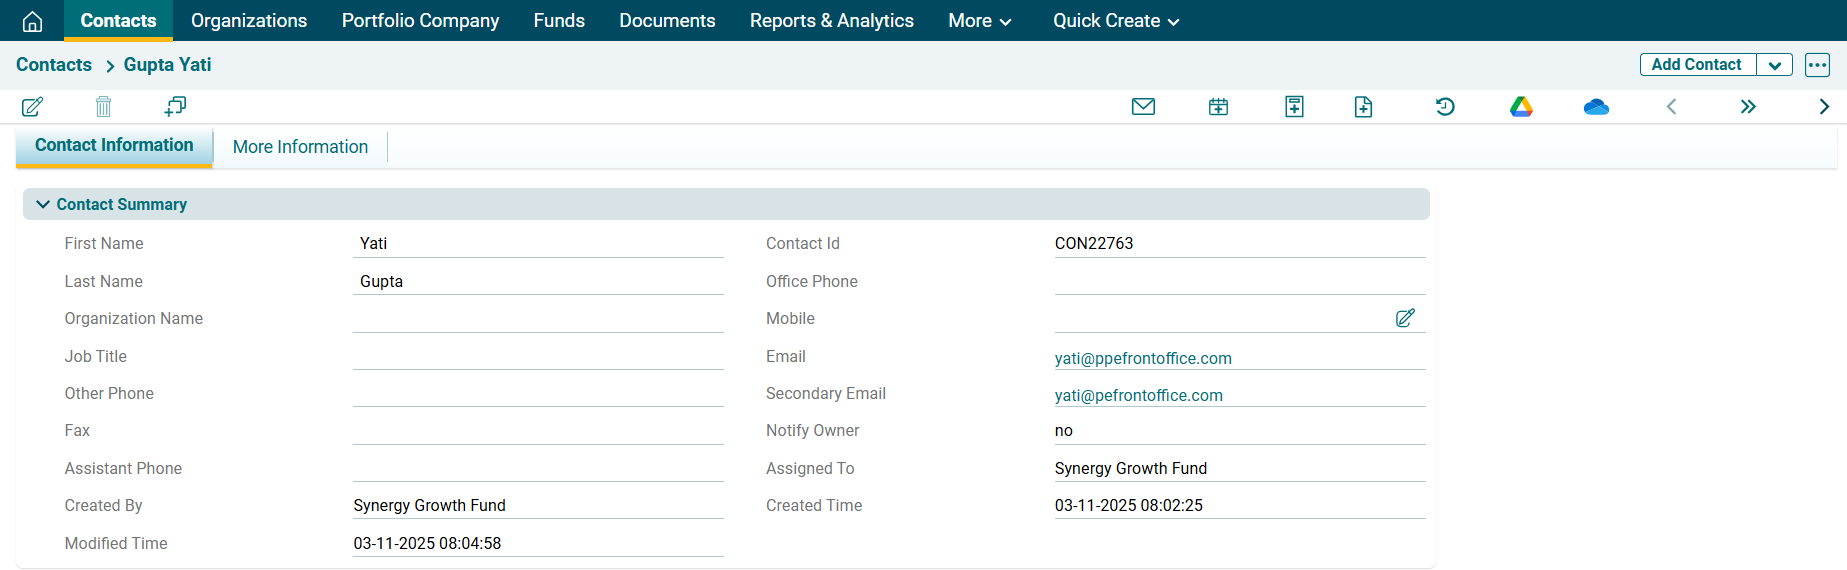Click the send email envelope icon
Viewport: 1847px width, 570px height.
[x=1143, y=107]
